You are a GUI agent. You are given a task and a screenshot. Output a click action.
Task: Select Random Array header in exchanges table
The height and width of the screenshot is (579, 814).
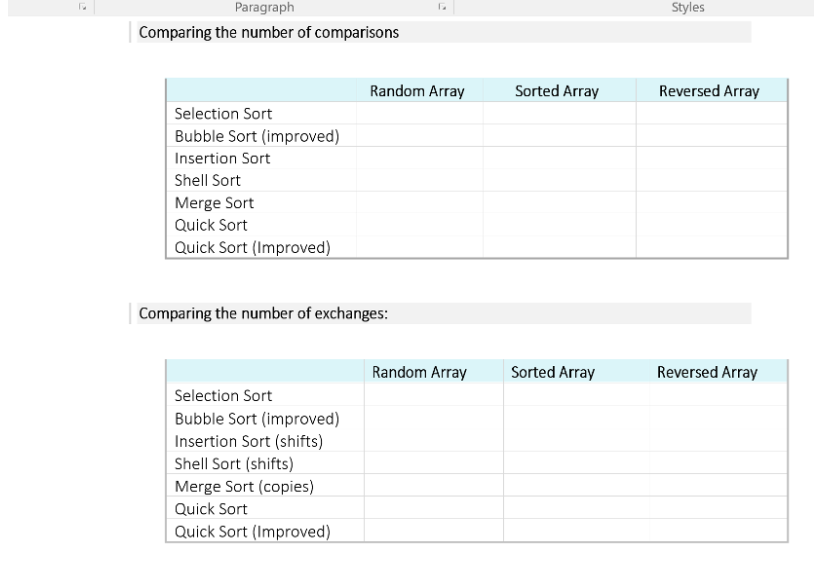419,372
